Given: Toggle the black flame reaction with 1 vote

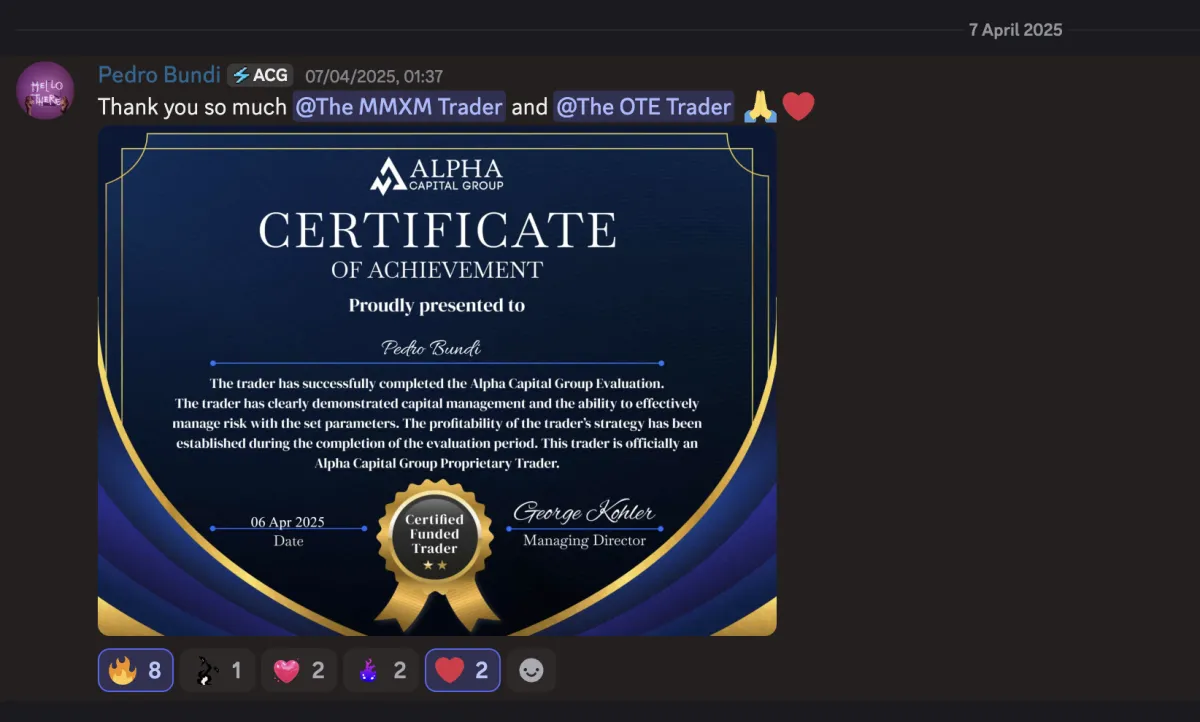Looking at the screenshot, I should (217, 670).
